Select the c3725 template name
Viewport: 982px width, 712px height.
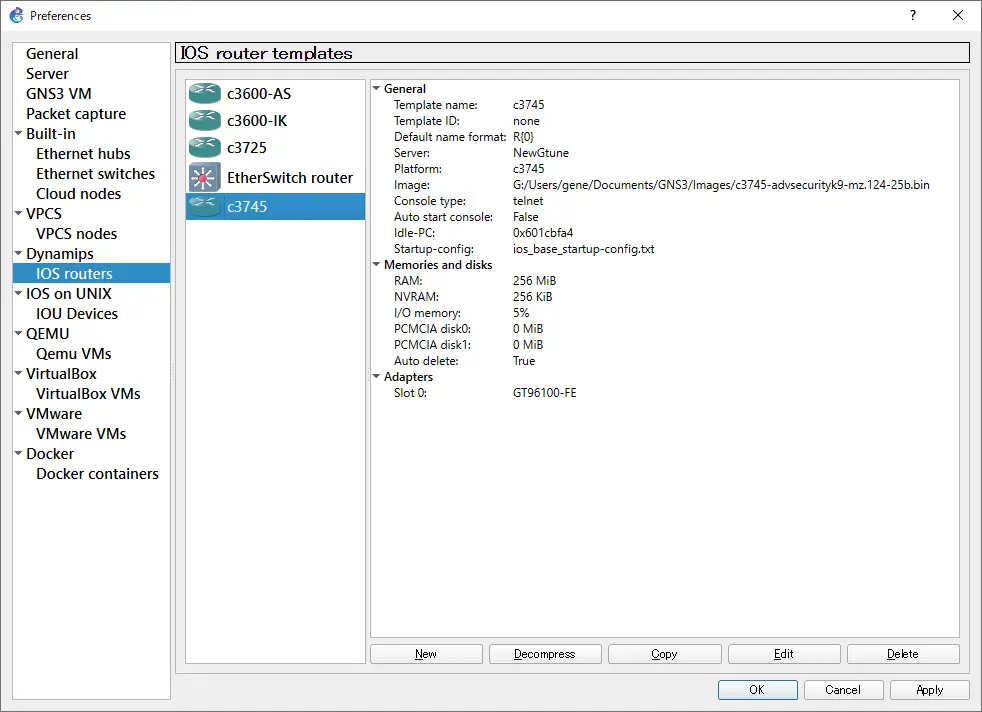[247, 148]
